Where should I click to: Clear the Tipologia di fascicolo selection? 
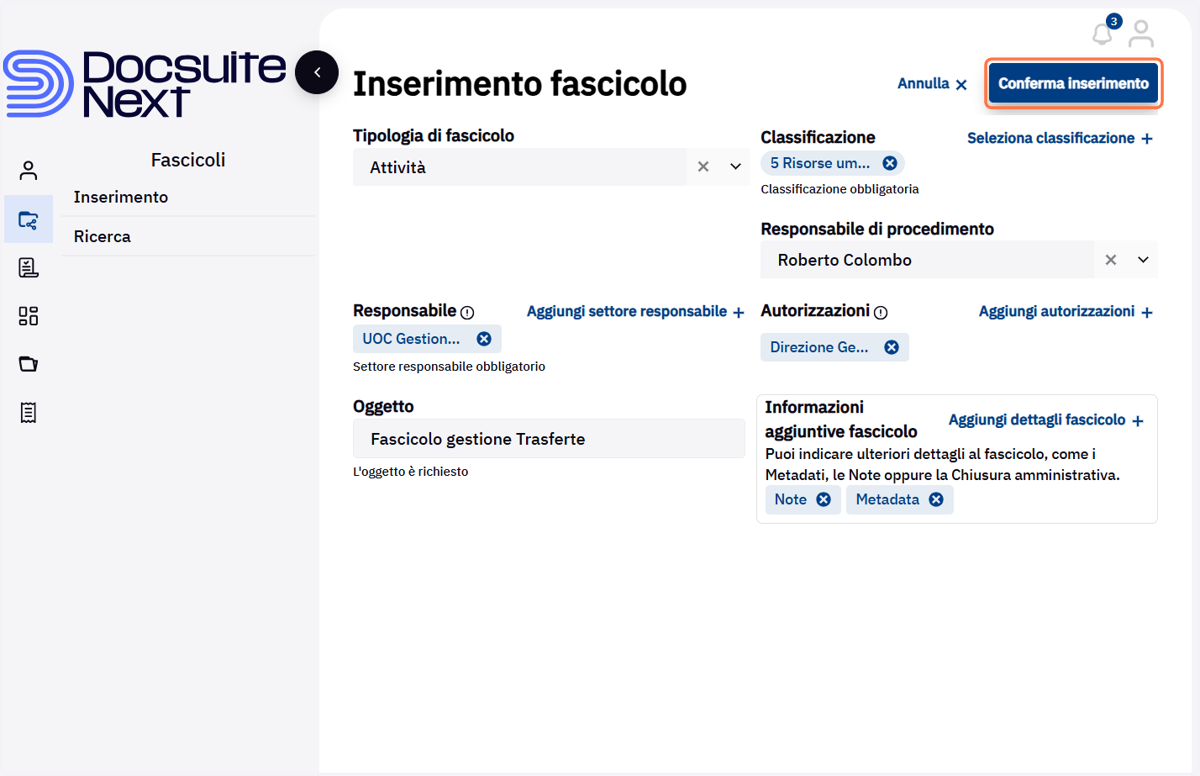coord(703,167)
